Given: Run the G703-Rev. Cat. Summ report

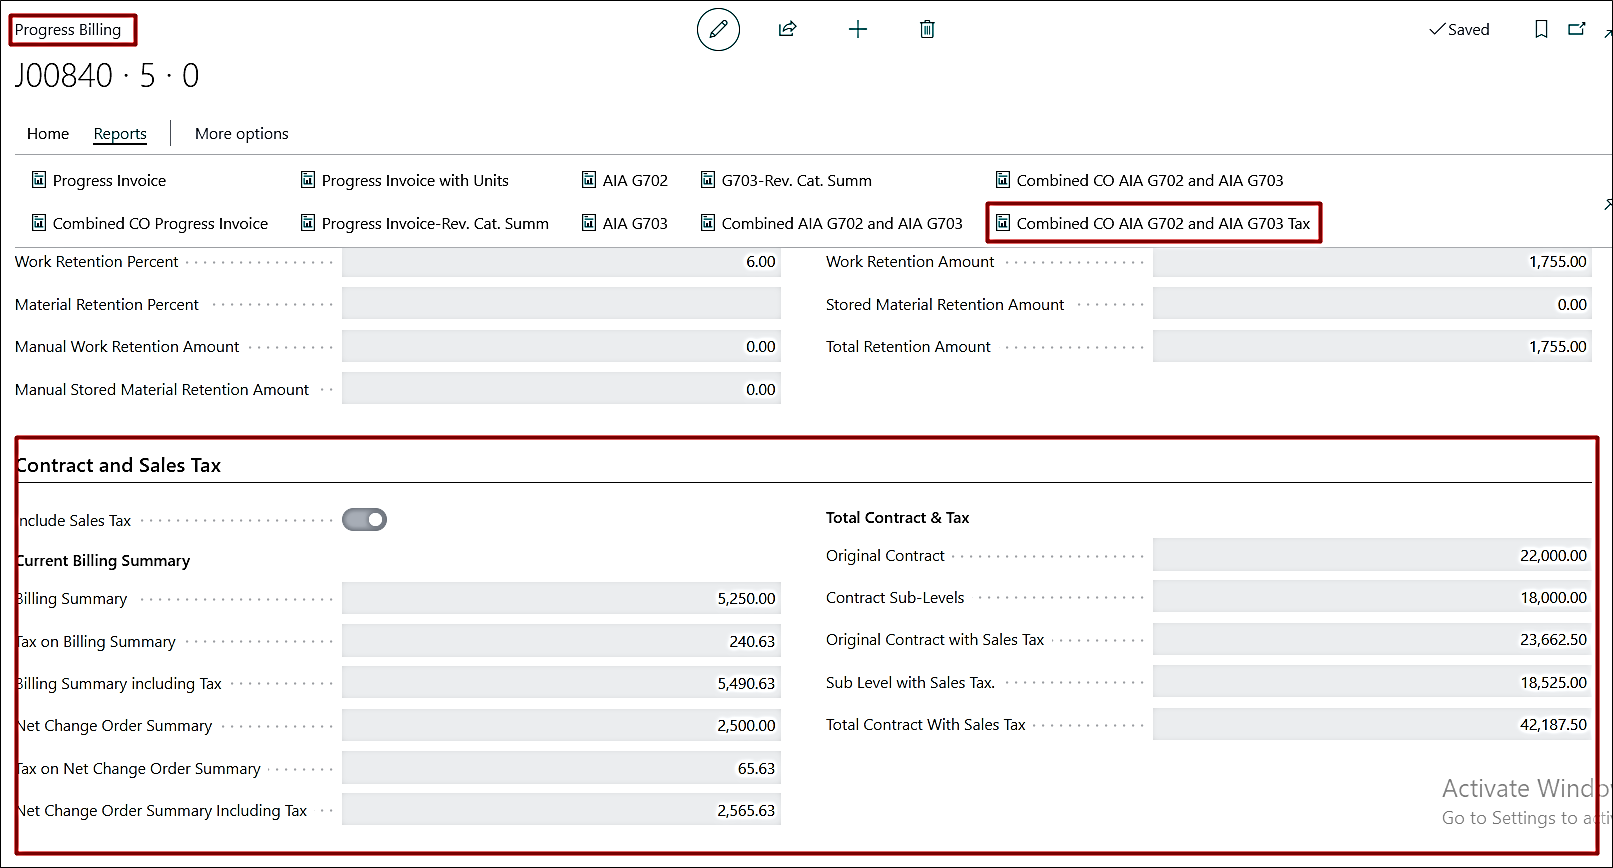Looking at the screenshot, I should (x=797, y=180).
